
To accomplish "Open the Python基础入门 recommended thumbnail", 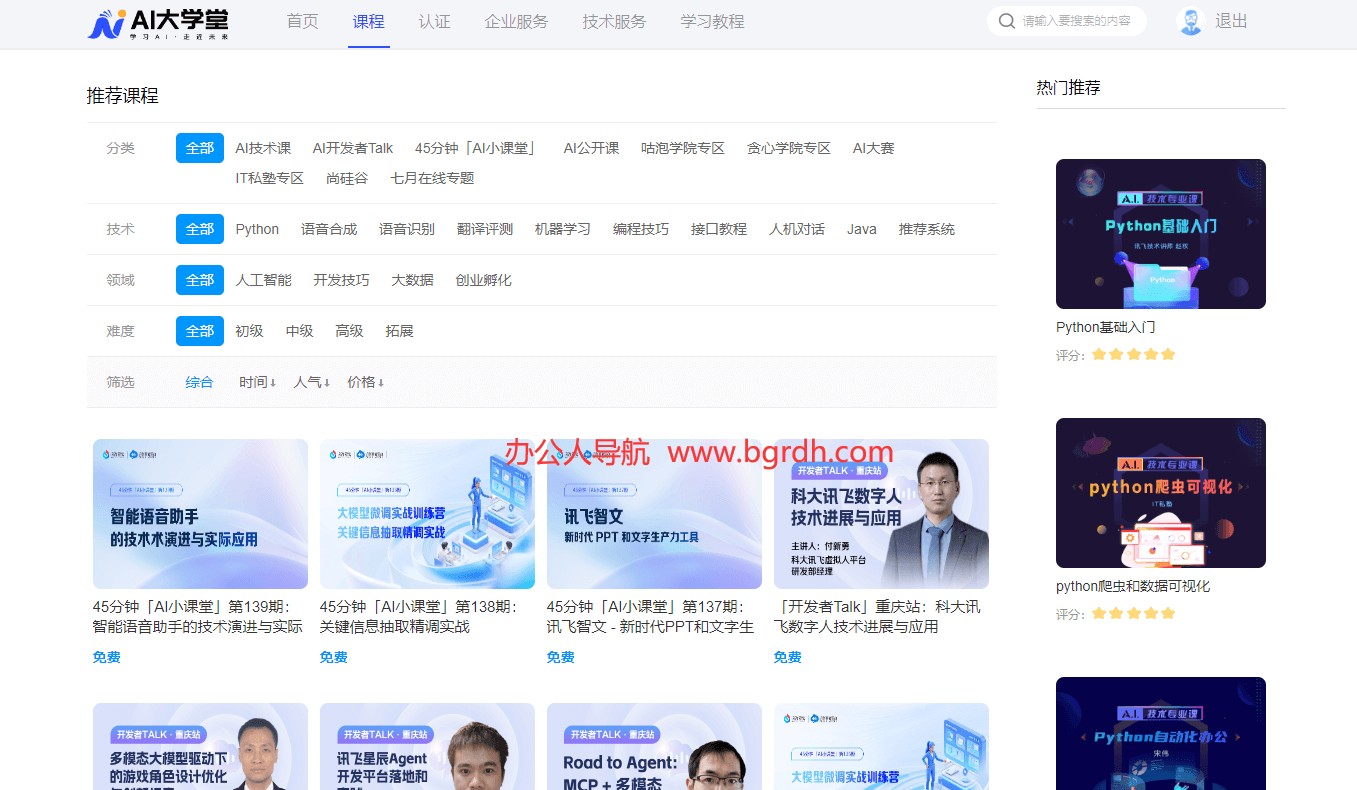I will click(1161, 234).
